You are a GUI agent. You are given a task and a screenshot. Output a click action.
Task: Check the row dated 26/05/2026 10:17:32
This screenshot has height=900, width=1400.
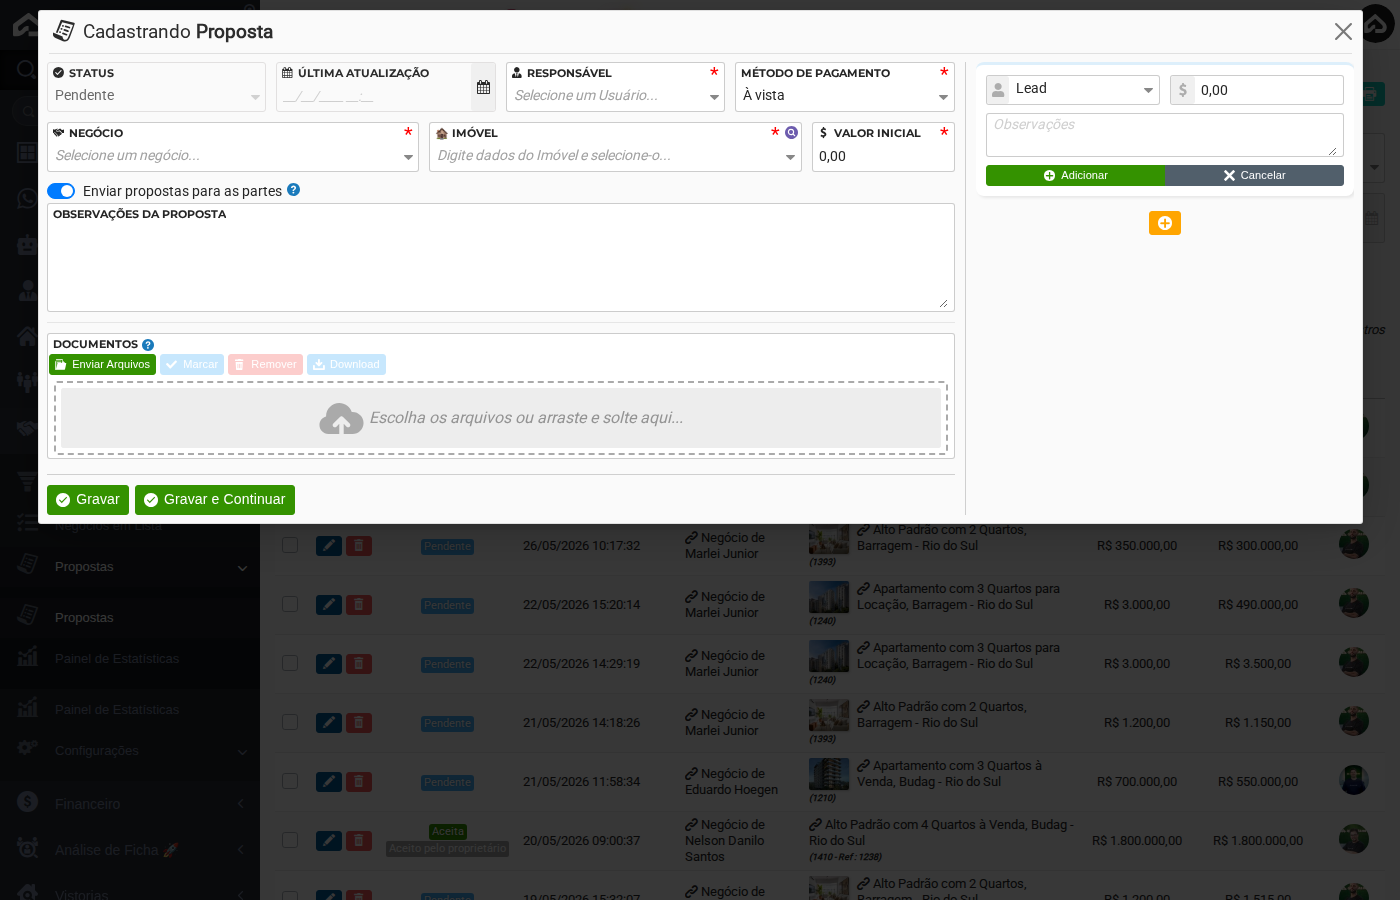[x=290, y=545]
